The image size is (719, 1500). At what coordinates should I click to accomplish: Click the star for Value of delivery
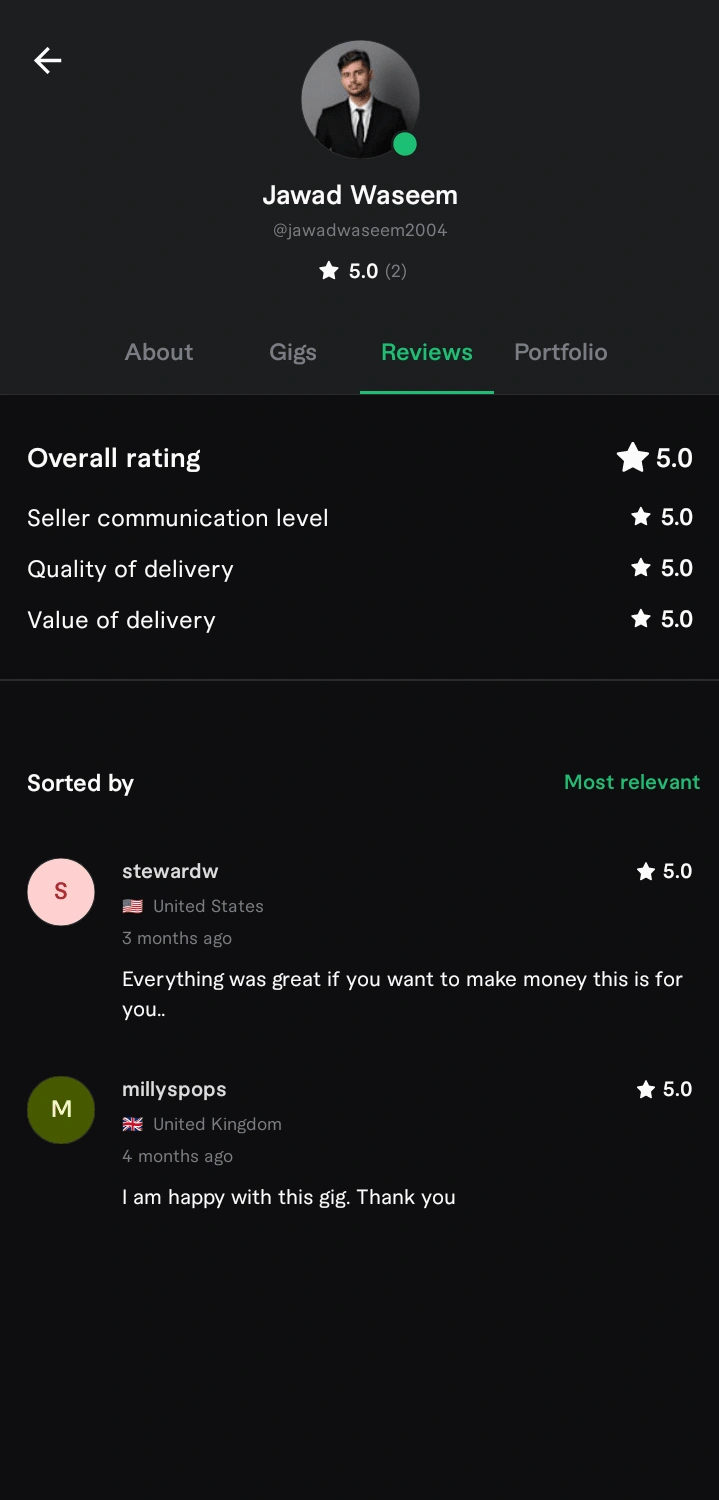point(641,619)
